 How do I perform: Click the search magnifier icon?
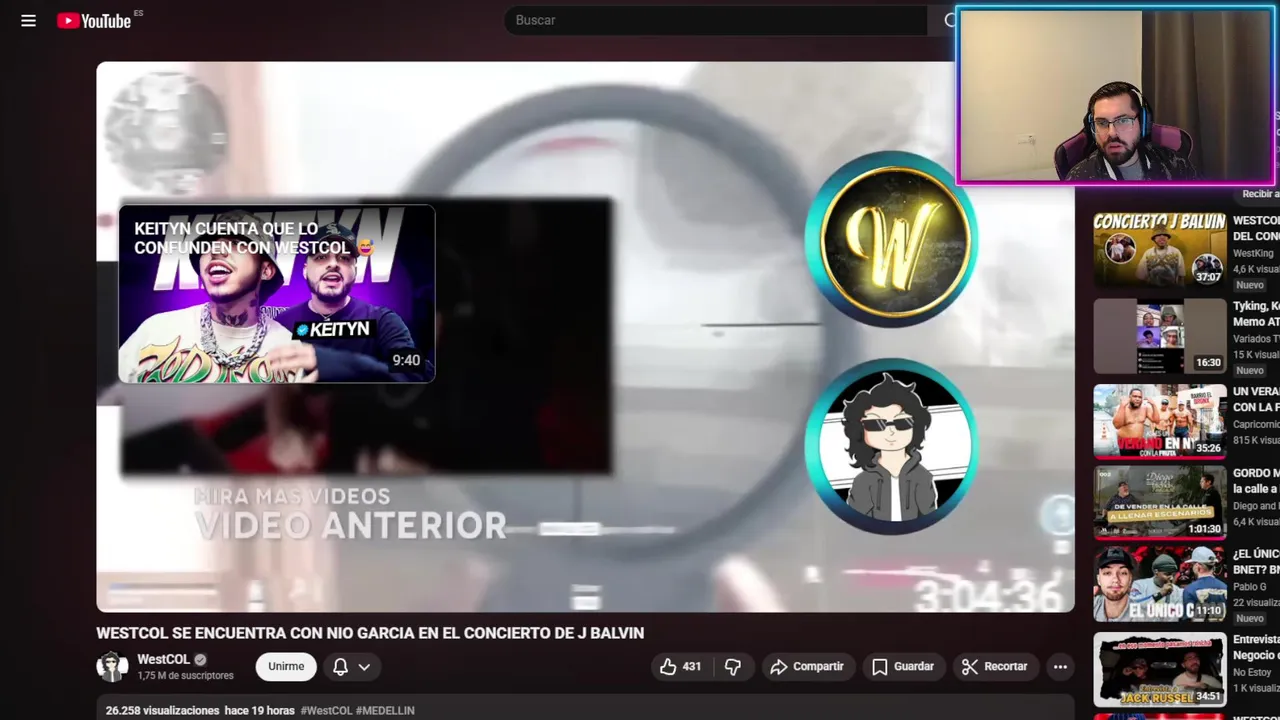pyautogui.click(x=949, y=20)
